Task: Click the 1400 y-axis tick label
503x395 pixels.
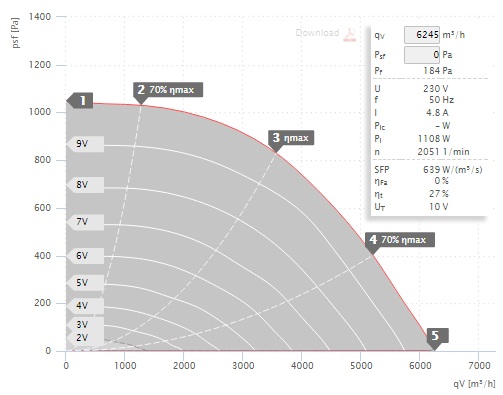Action: [40, 17]
